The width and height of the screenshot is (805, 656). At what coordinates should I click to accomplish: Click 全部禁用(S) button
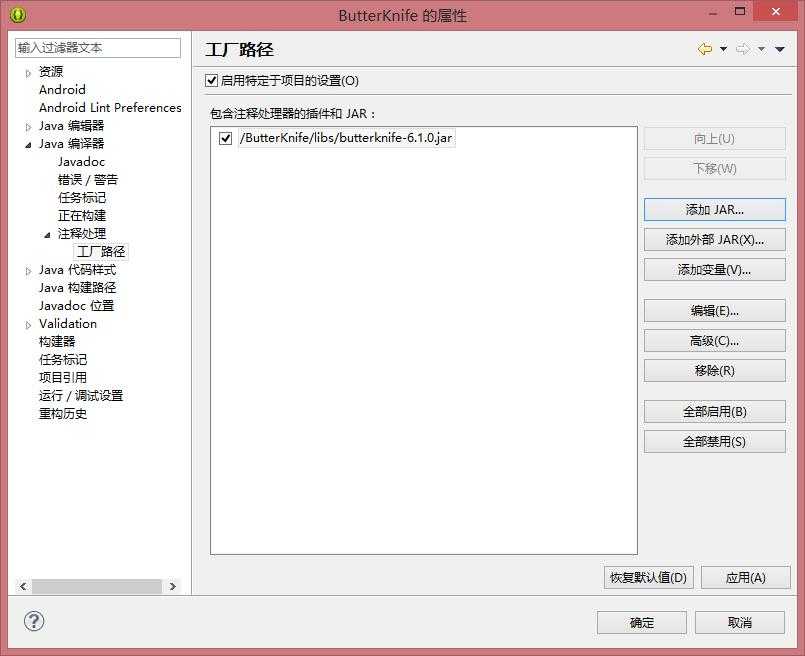pos(715,441)
